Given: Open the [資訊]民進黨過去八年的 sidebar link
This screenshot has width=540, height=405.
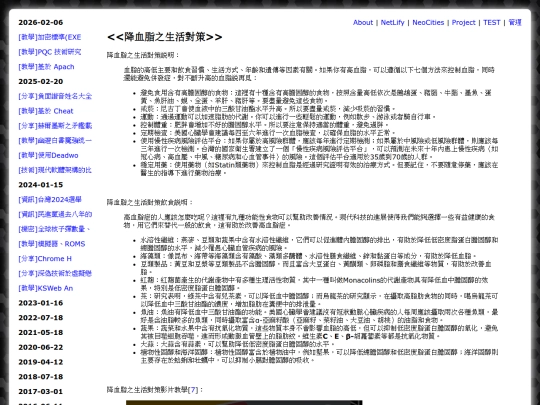Looking at the screenshot, I should click(x=55, y=215).
